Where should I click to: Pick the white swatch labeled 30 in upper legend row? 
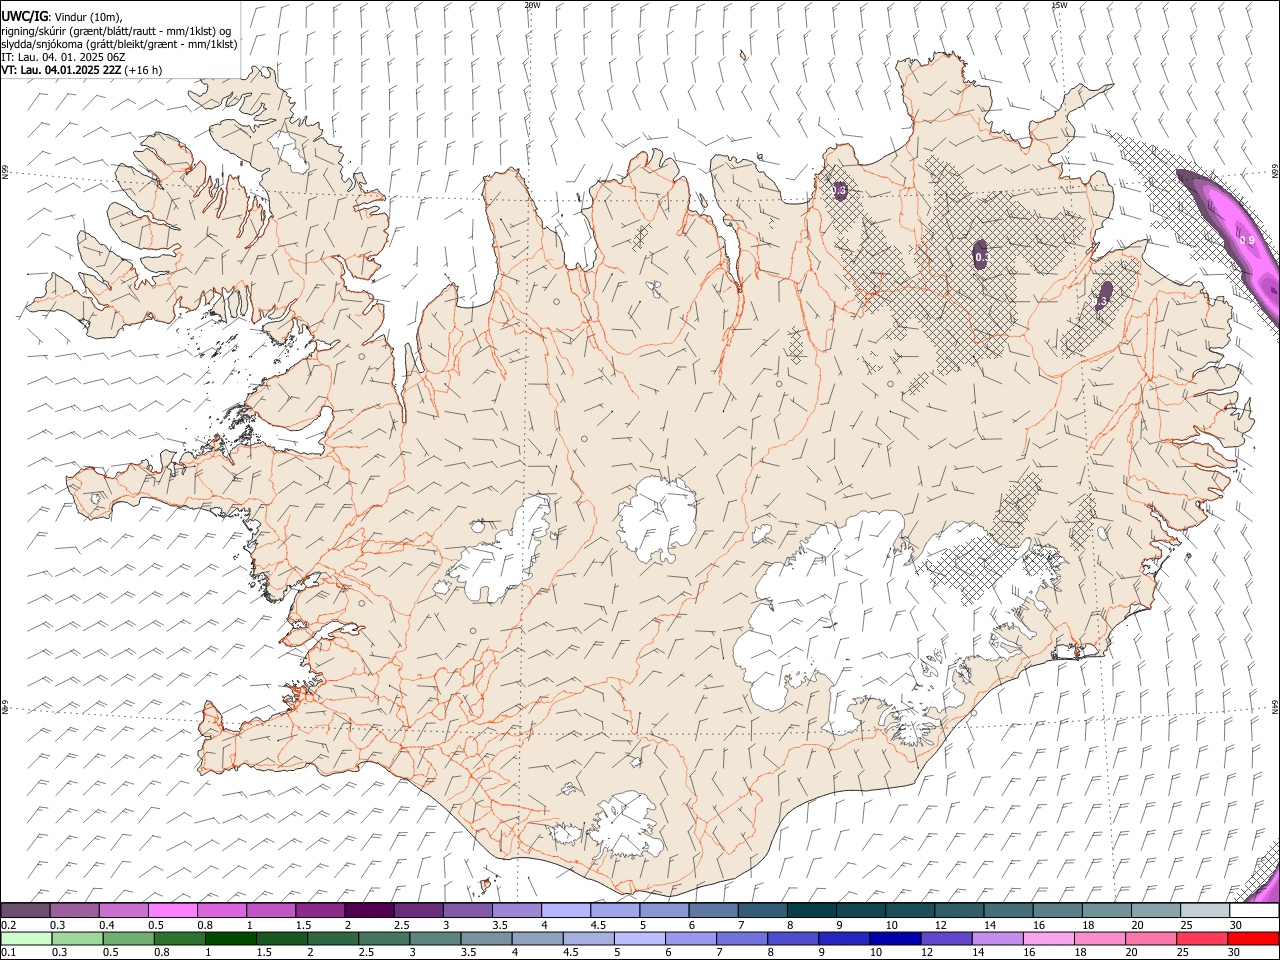pyautogui.click(x=1254, y=911)
